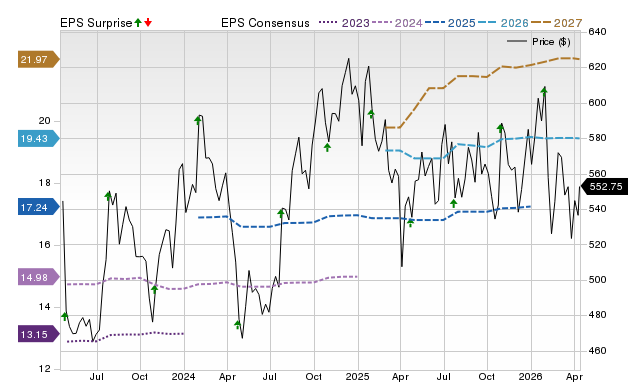This screenshot has width=640, height=382.
Task: Click the 13.15 EPS value tag
Action: (38, 334)
